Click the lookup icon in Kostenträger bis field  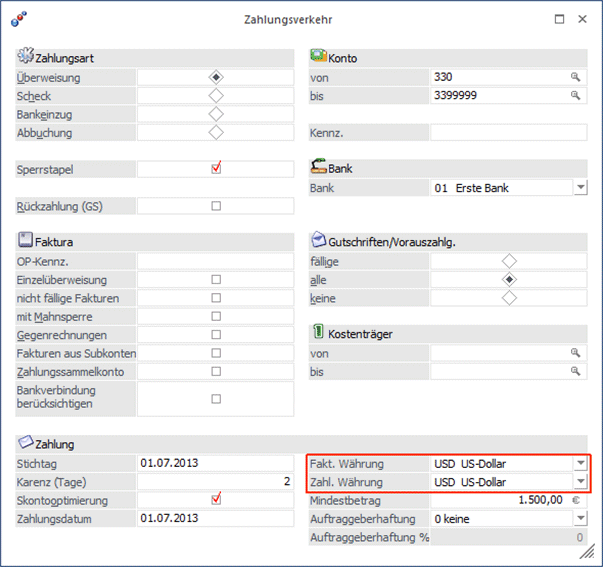click(575, 371)
